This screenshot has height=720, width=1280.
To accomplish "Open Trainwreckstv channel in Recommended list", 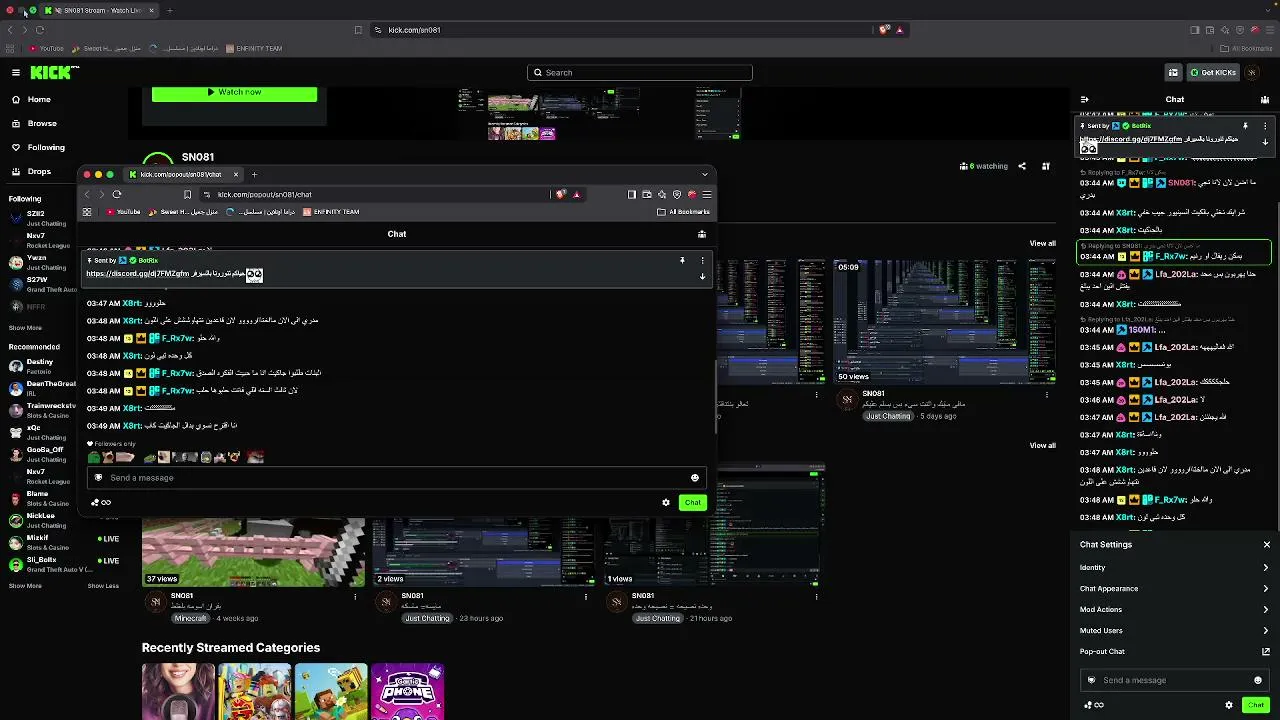I will click(x=42, y=410).
